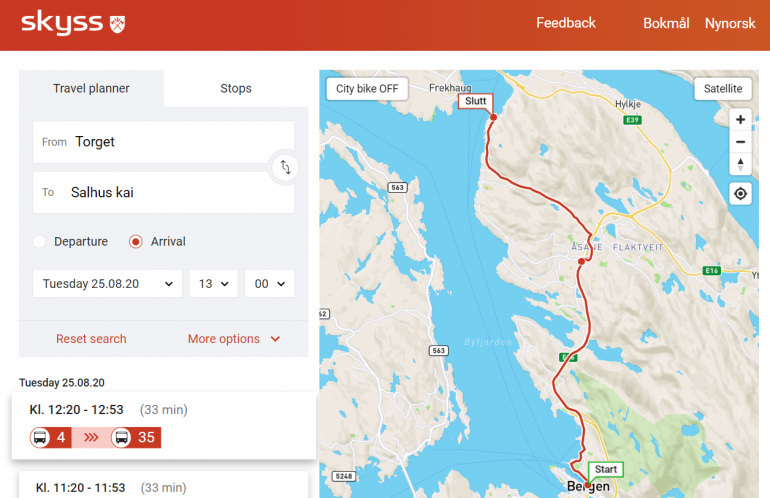Viewport: 770px width, 498px height.
Task: Switch to the Stops tab
Action: click(x=236, y=88)
